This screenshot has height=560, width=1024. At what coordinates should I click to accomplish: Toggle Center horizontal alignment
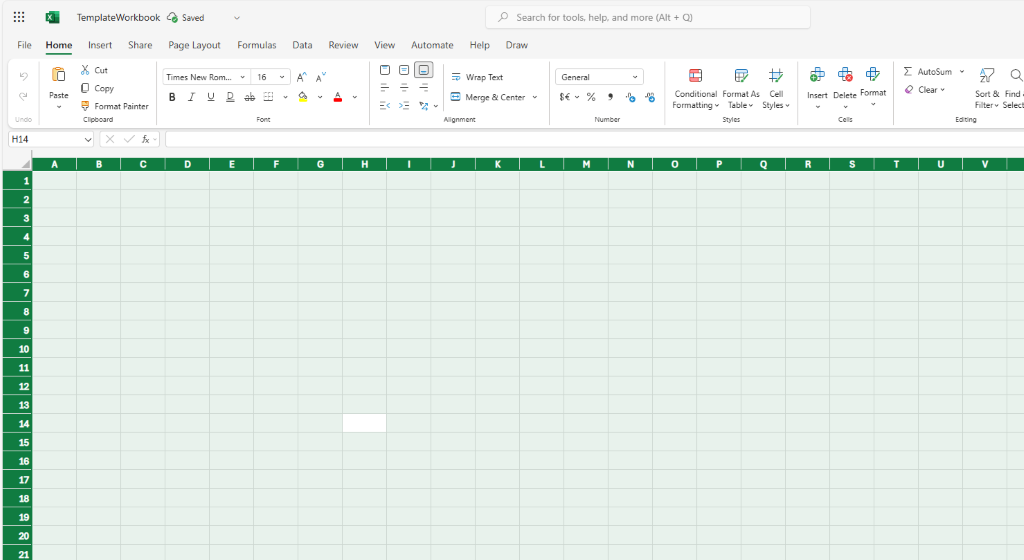[404, 87]
